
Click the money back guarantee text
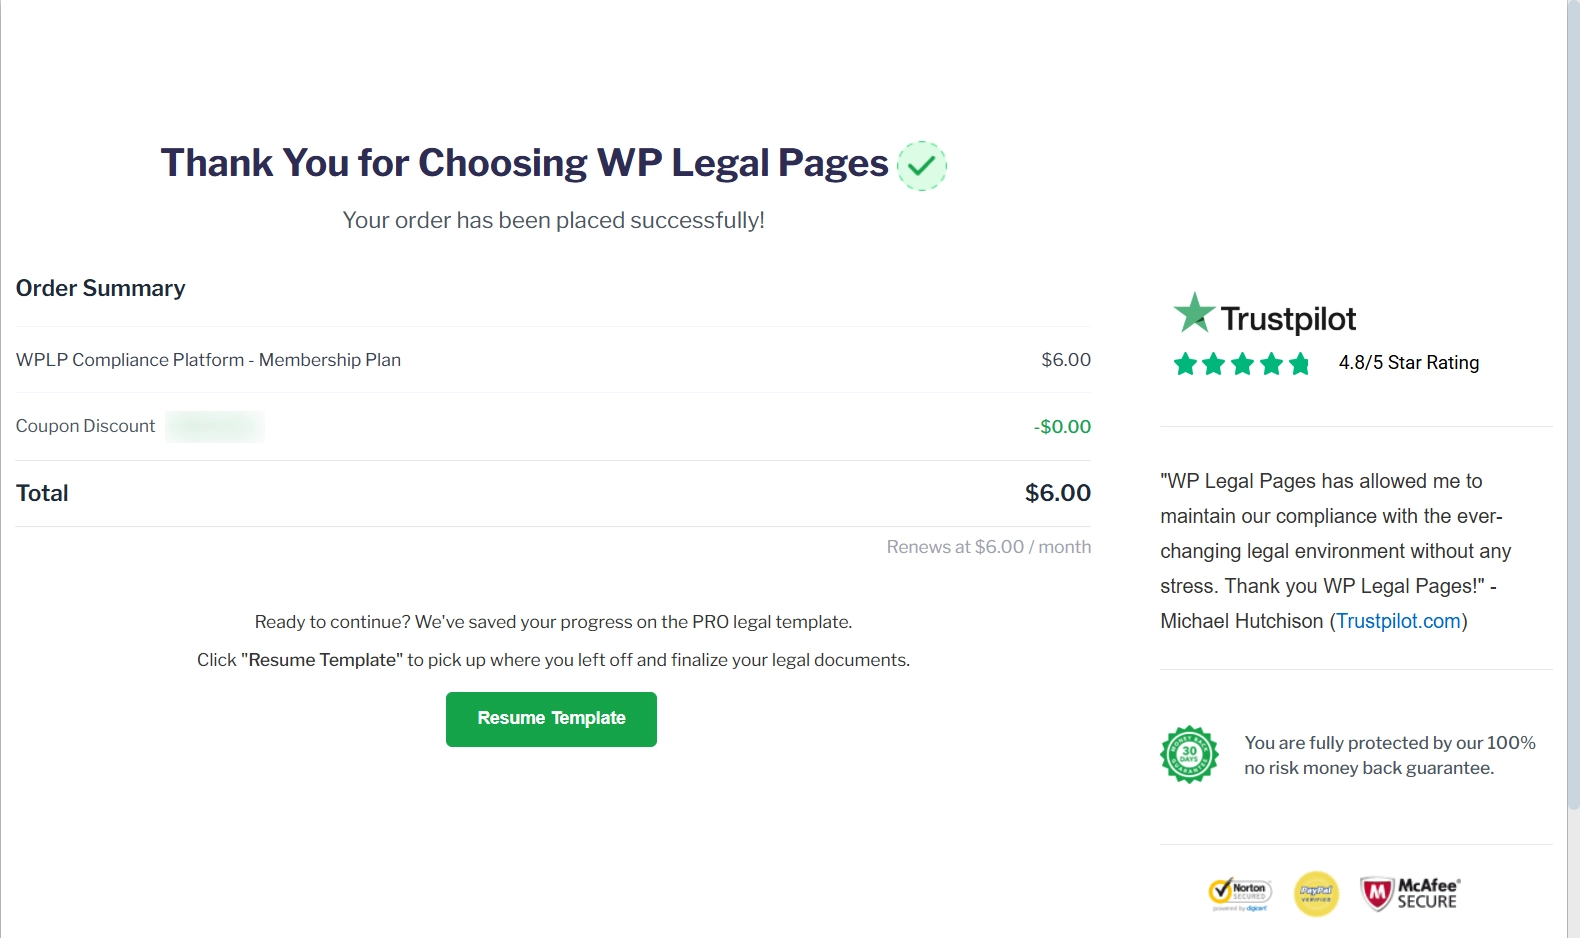pos(1389,755)
